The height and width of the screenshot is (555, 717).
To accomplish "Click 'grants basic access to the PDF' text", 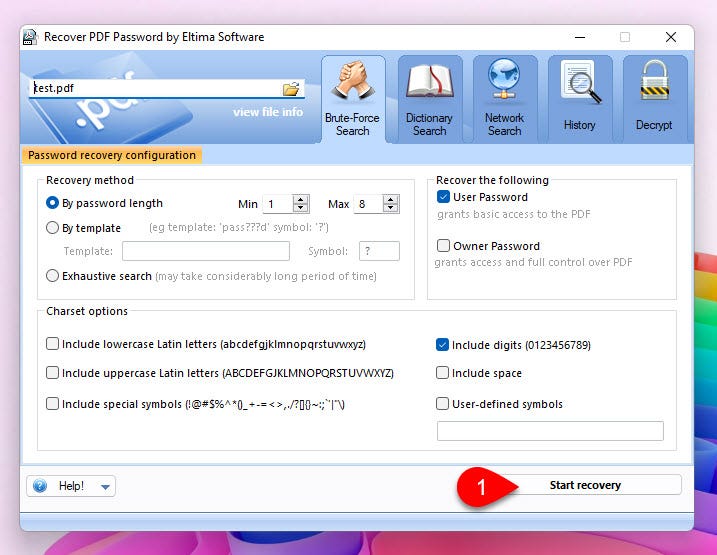I will (x=514, y=214).
